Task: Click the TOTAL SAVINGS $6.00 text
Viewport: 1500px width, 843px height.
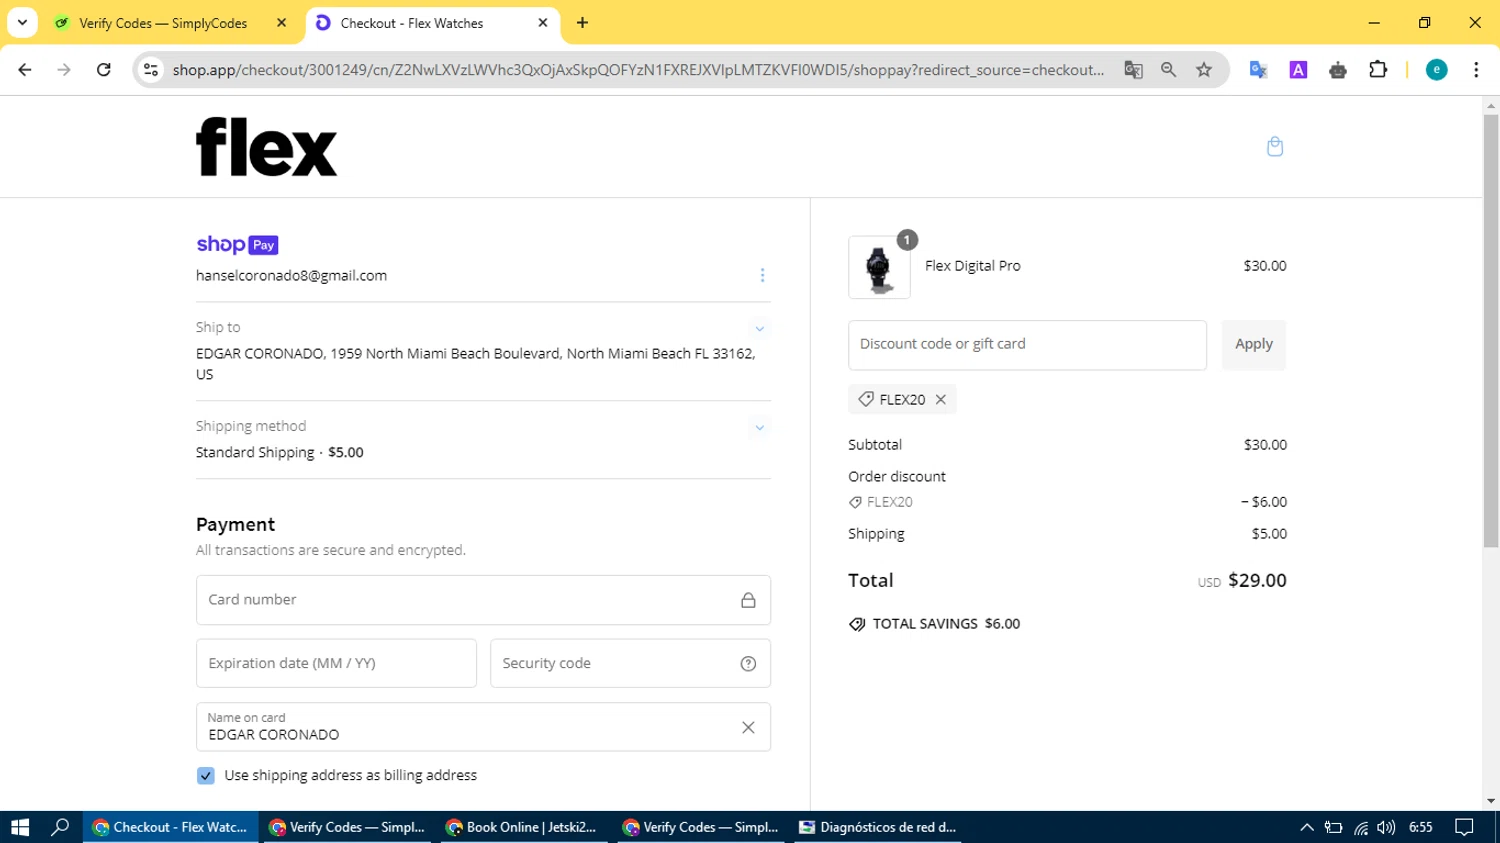Action: click(946, 624)
